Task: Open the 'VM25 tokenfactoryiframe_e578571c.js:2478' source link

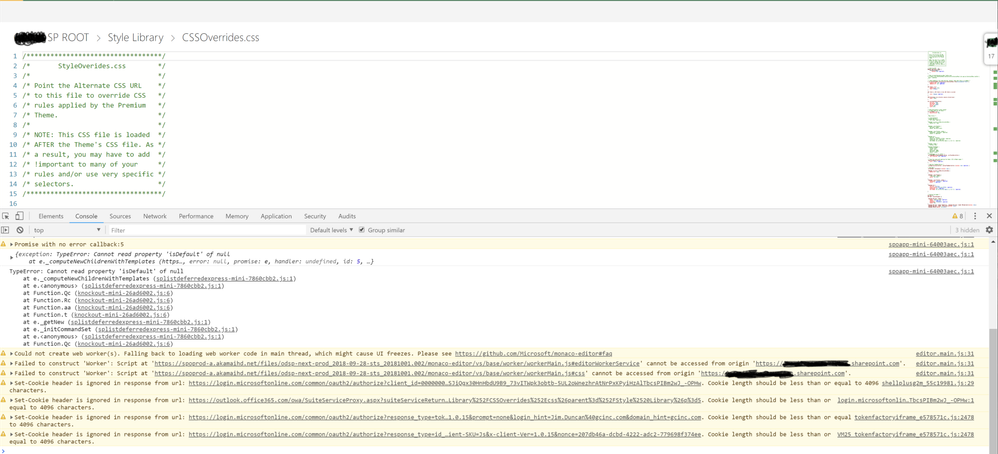Action: pos(906,434)
